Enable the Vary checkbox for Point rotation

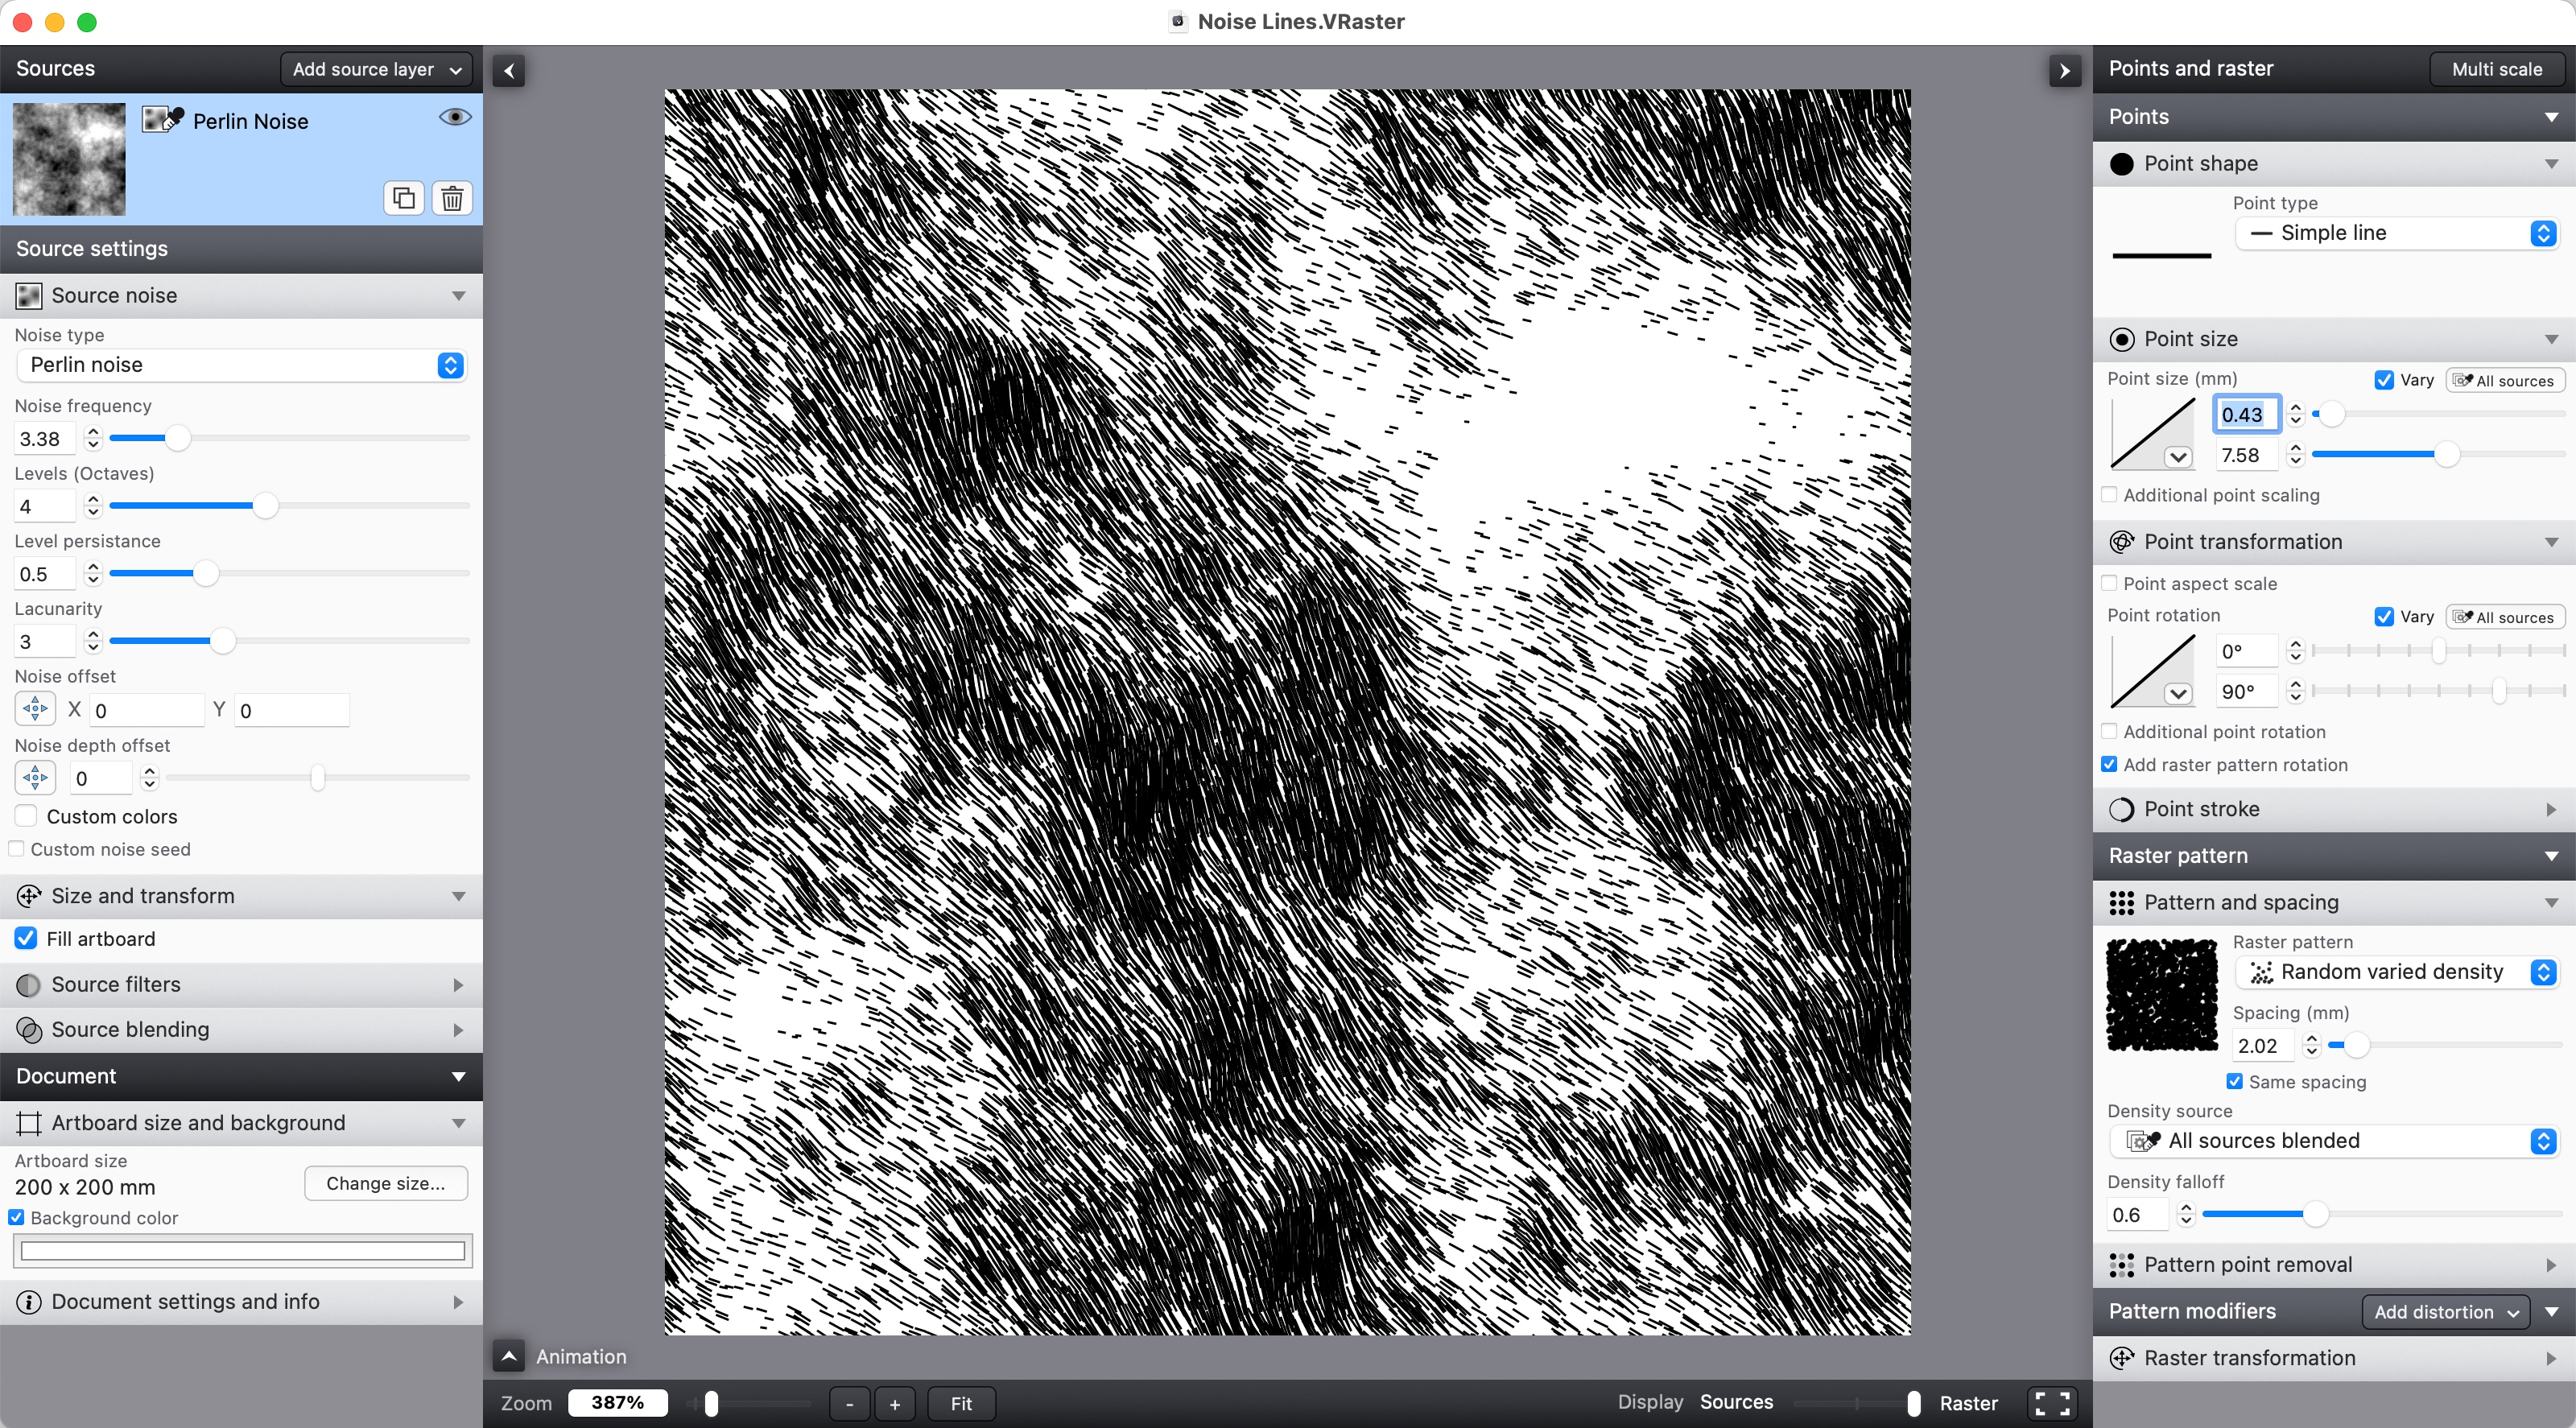(2384, 616)
